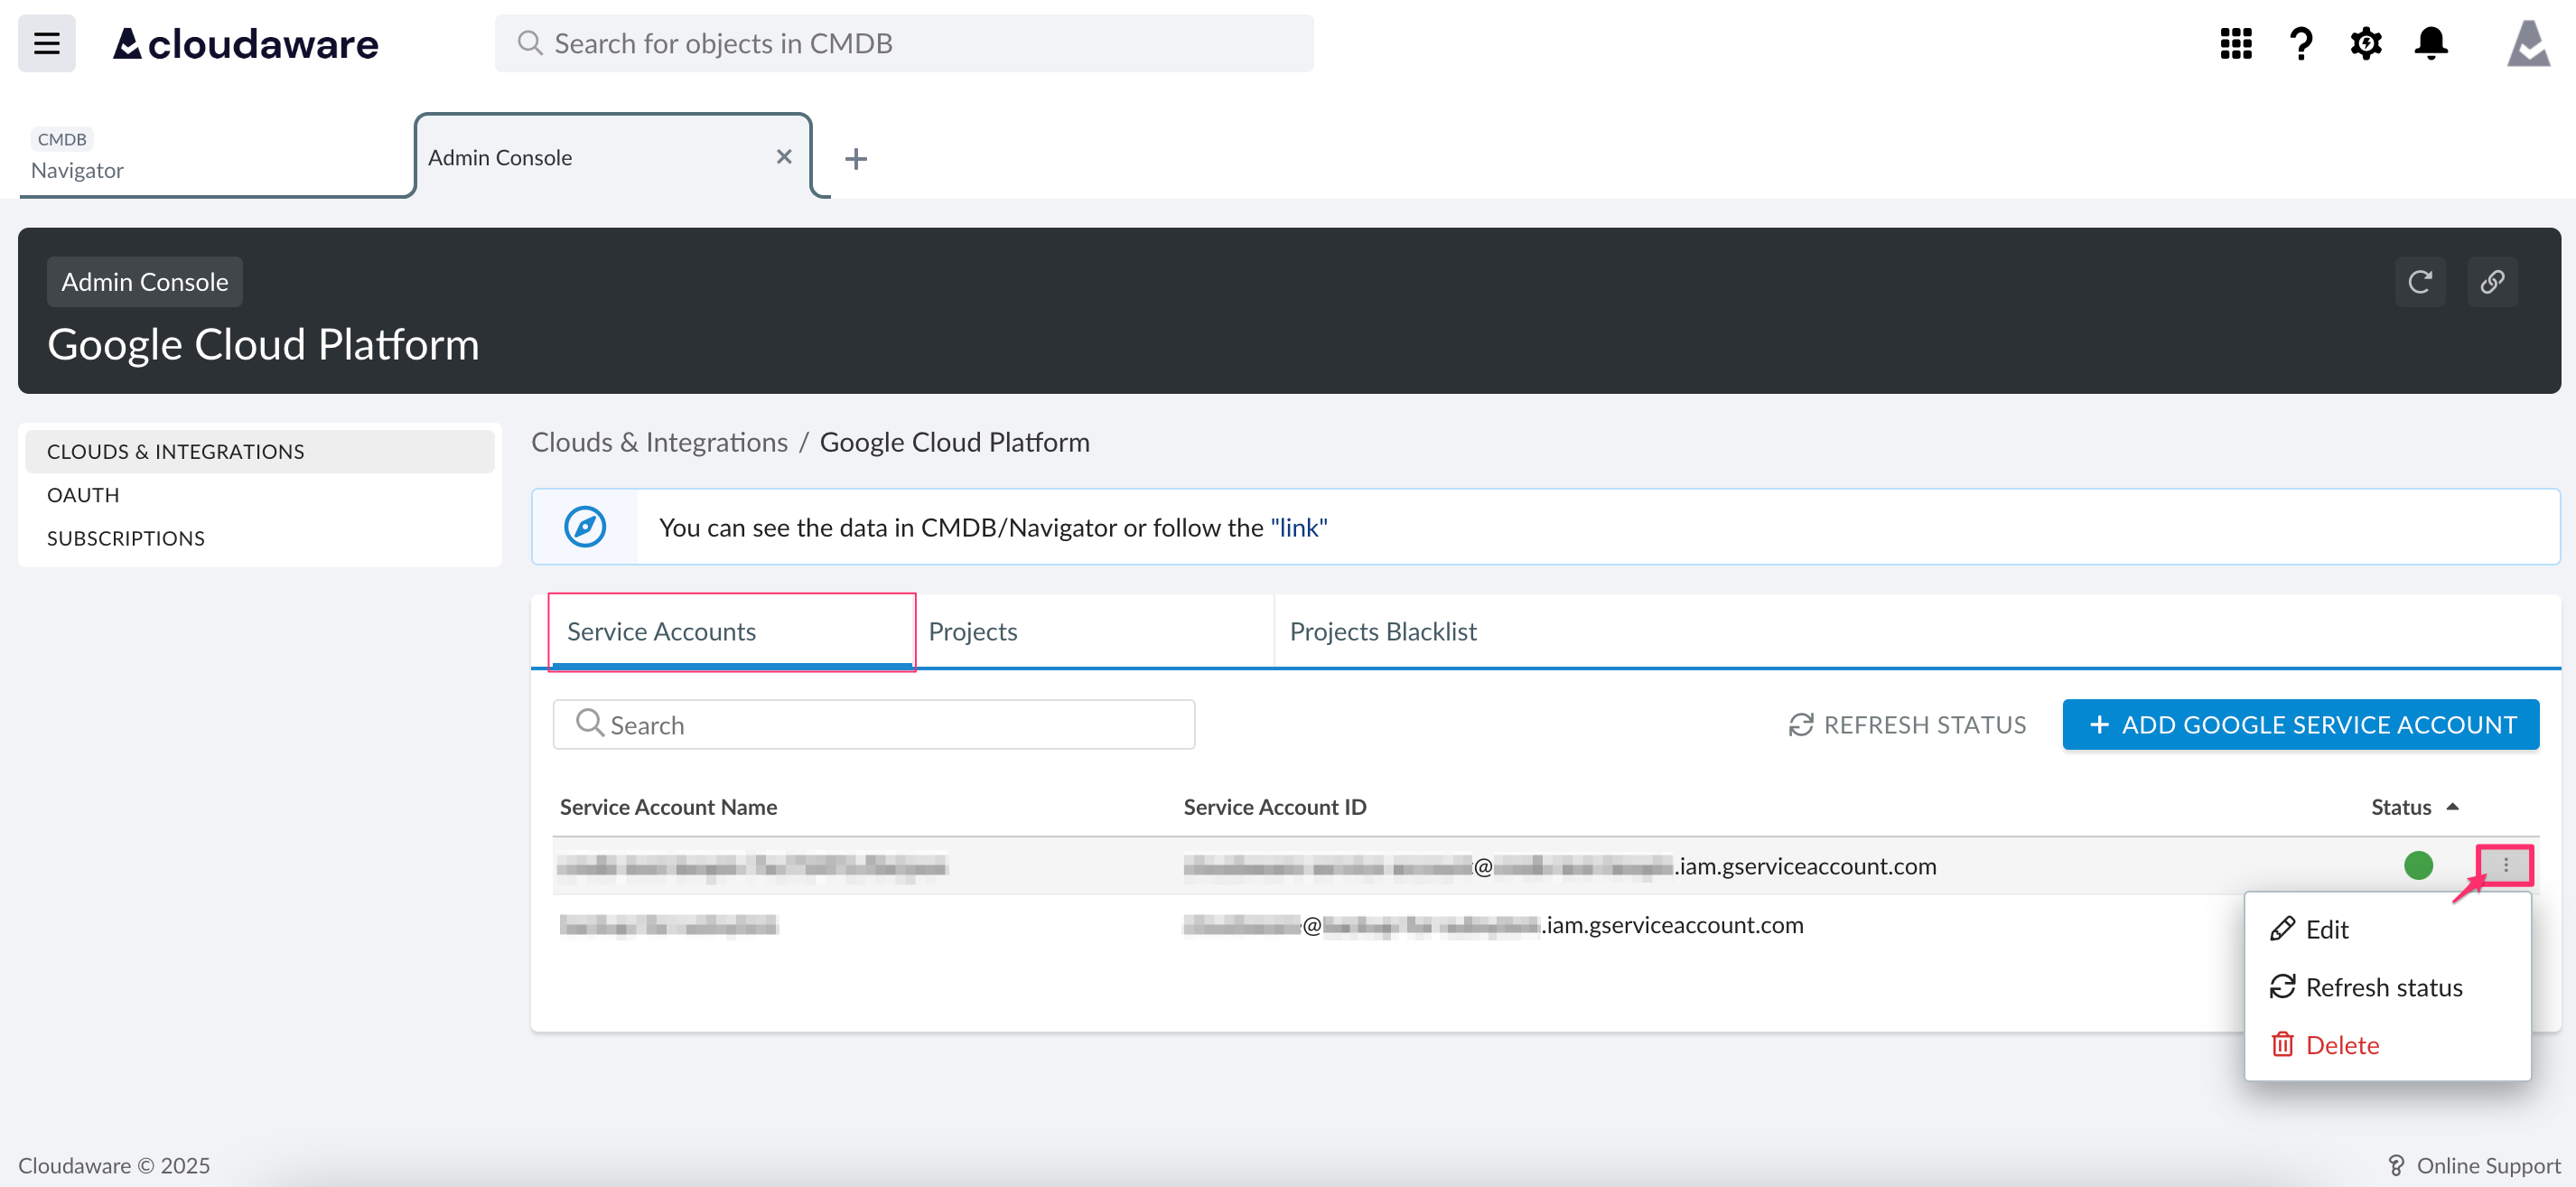This screenshot has height=1187, width=2576.
Task: Open the settings gear icon
Action: [x=2366, y=43]
